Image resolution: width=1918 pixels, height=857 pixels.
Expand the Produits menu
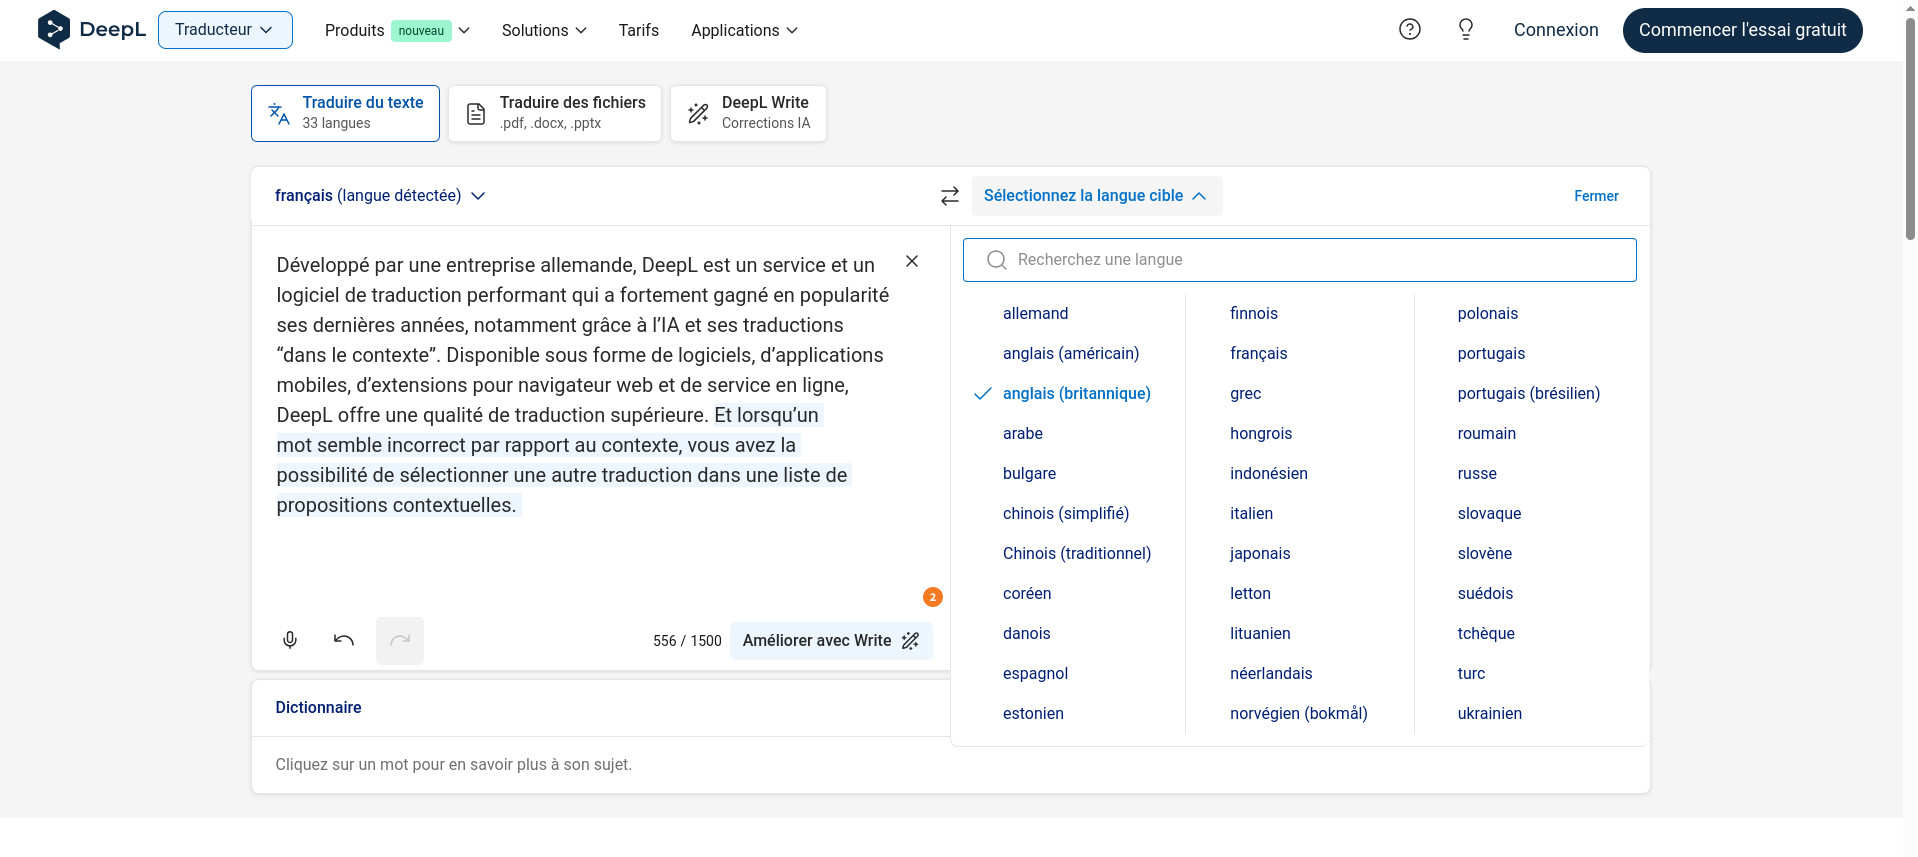[x=397, y=31]
